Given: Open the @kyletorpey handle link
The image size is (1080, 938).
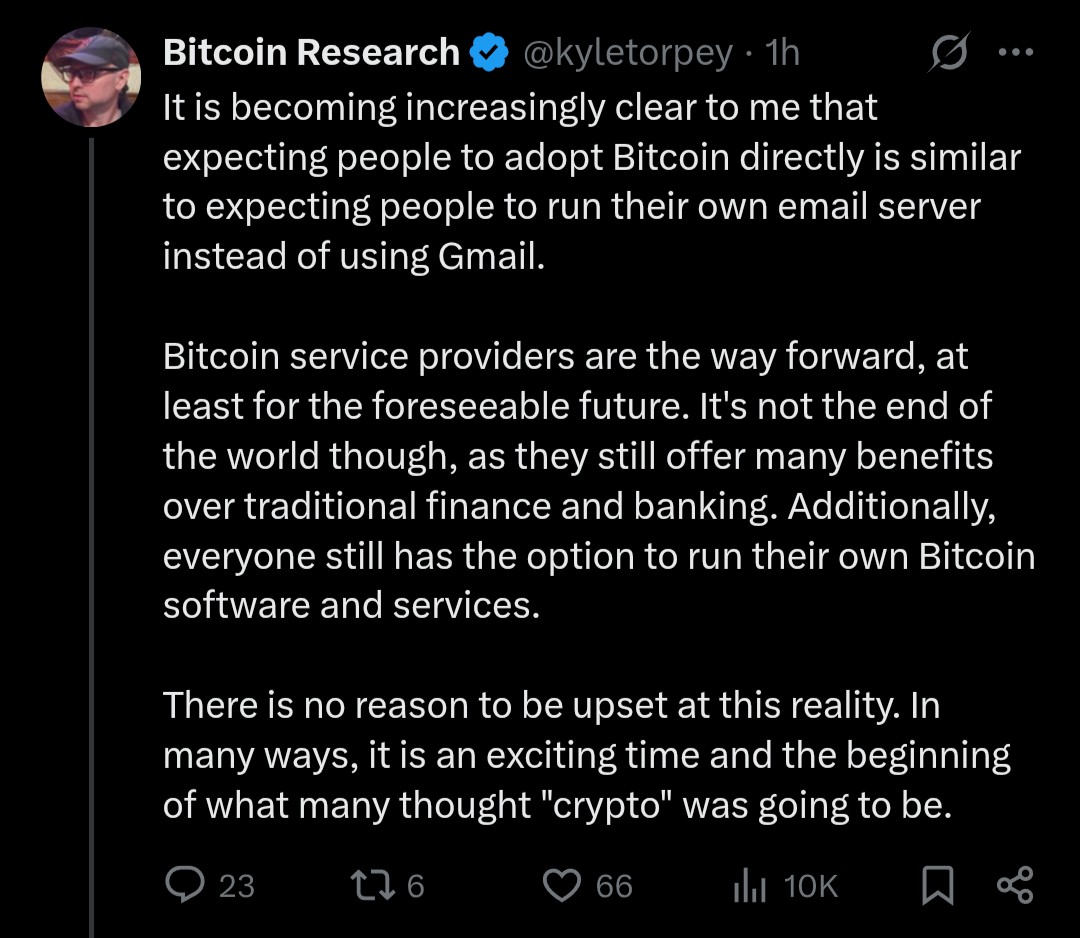Looking at the screenshot, I should coord(628,53).
